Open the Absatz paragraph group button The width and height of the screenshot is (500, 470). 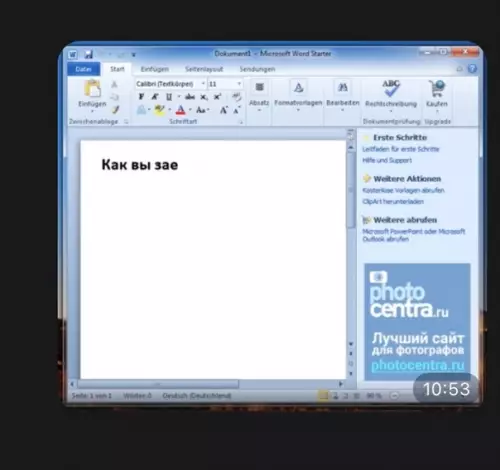coord(259,95)
